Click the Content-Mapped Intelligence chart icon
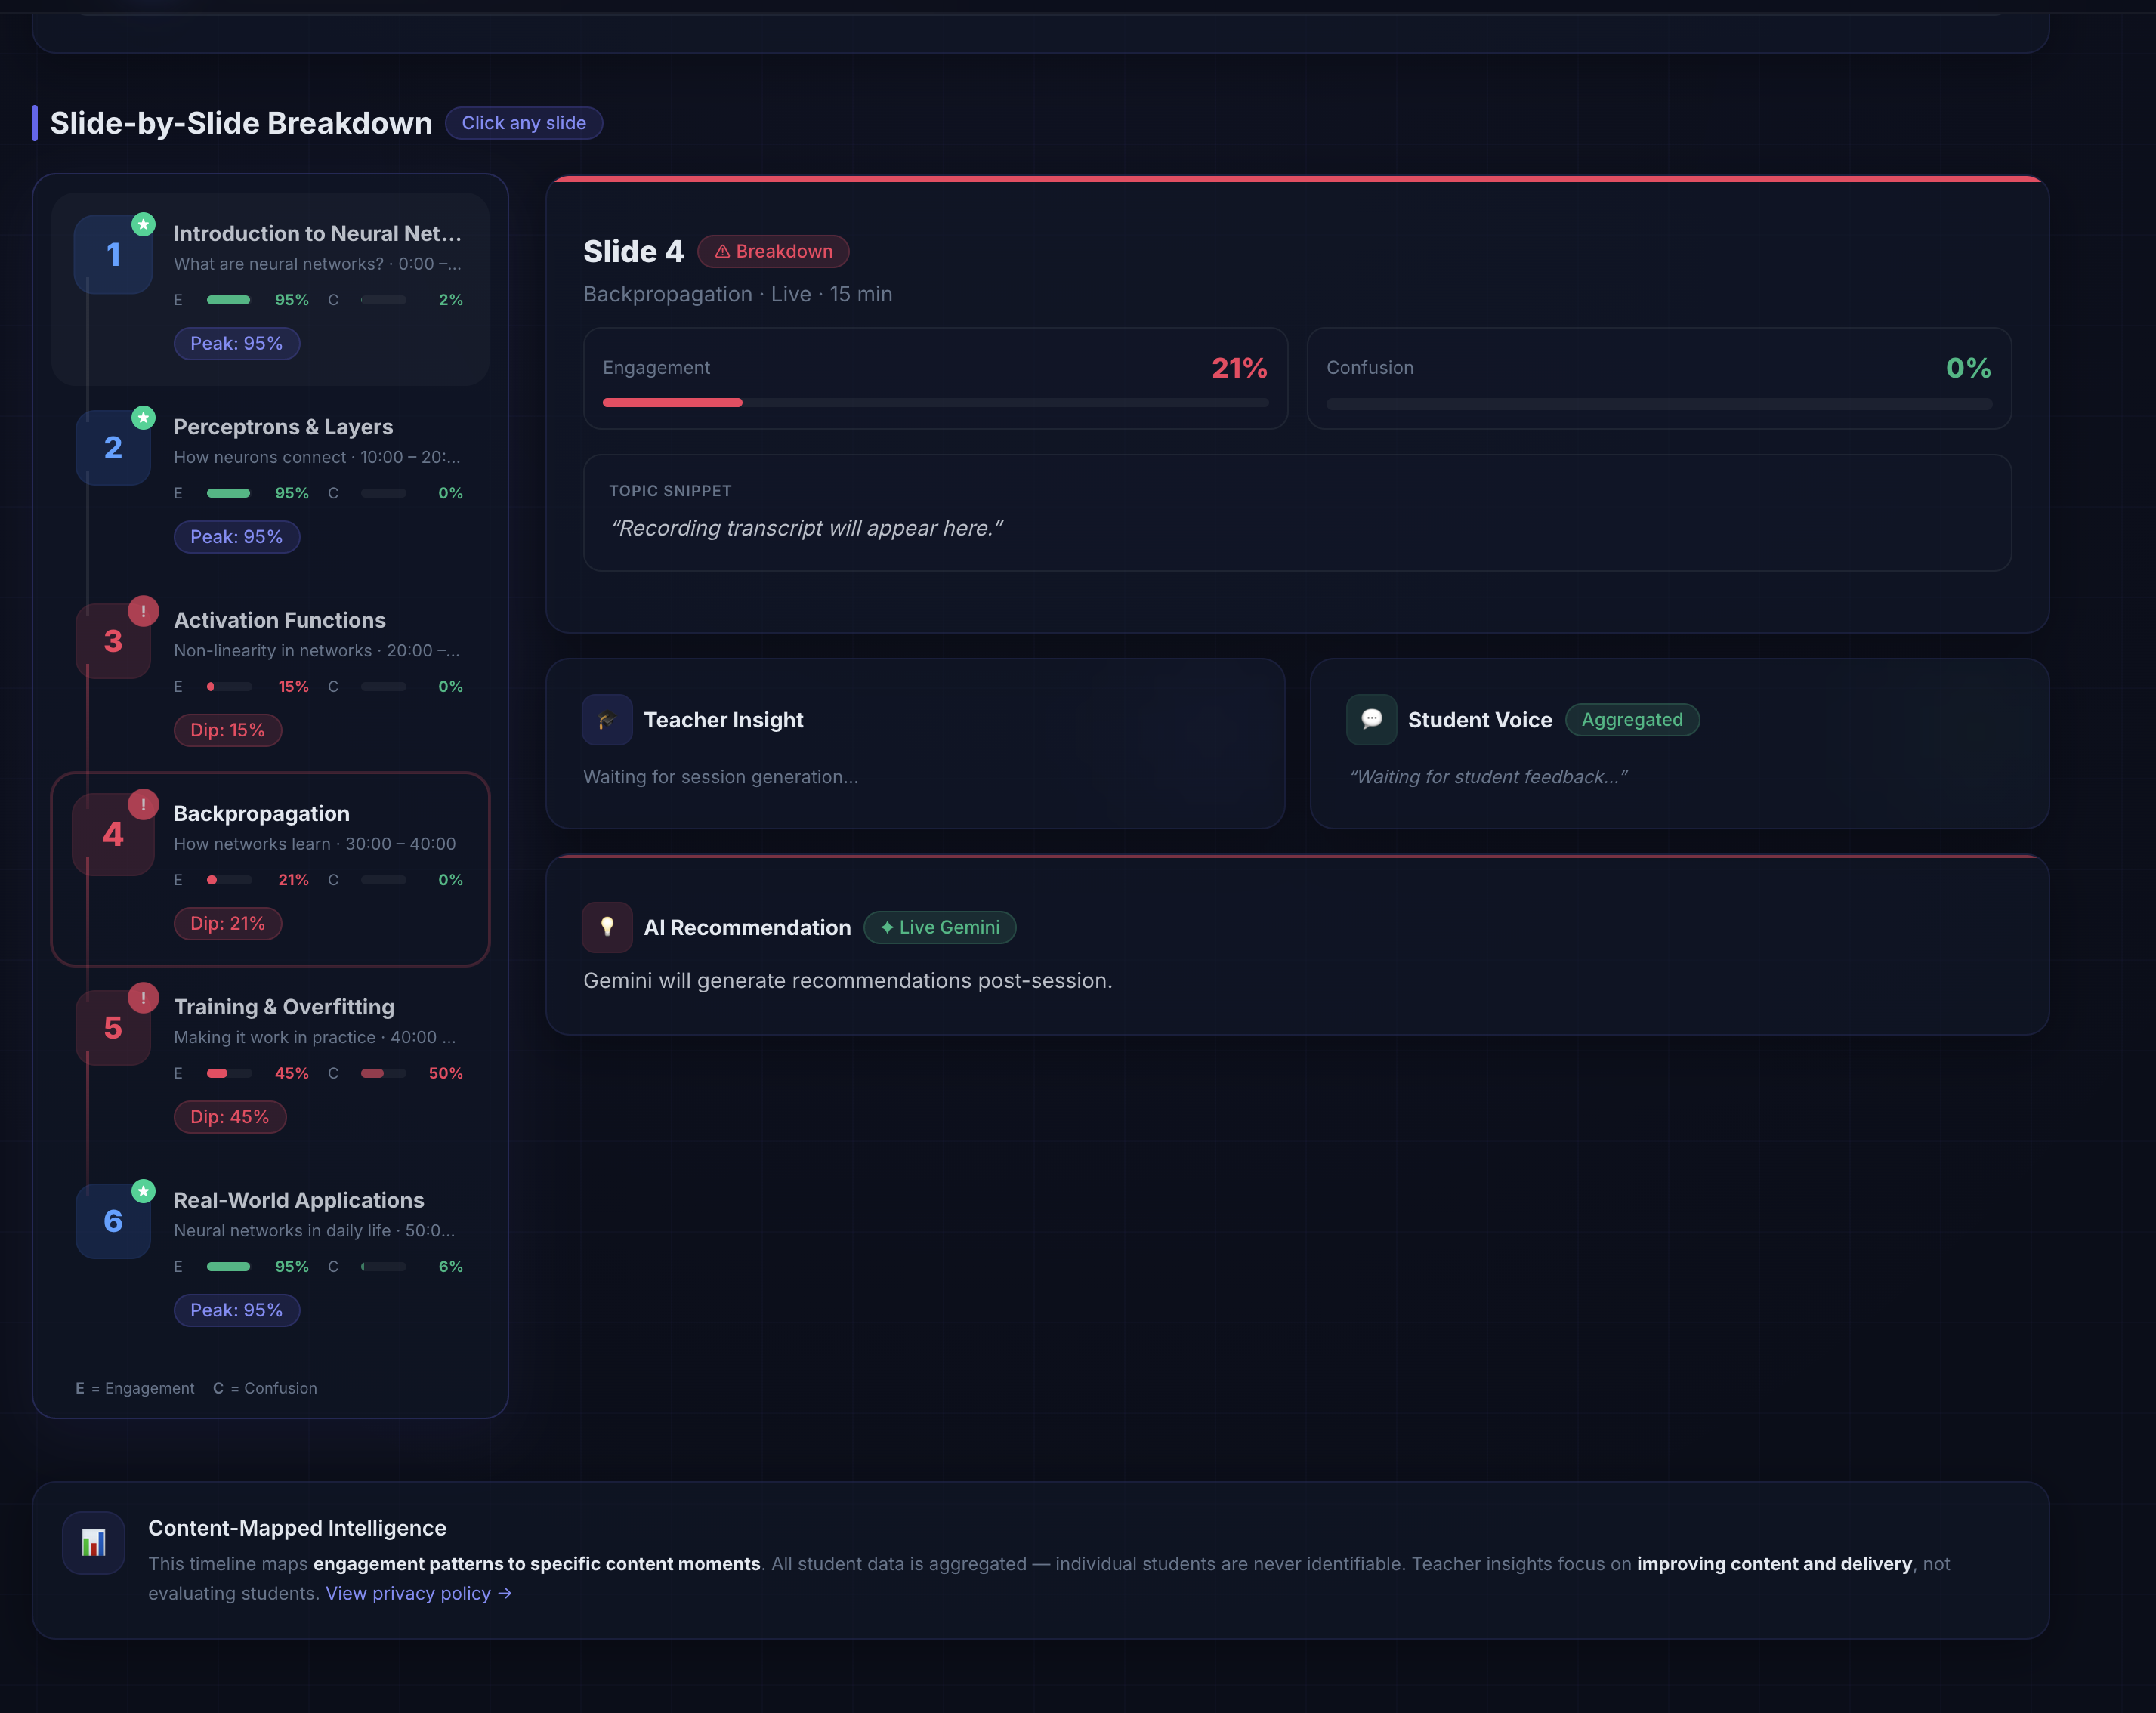 (x=93, y=1542)
